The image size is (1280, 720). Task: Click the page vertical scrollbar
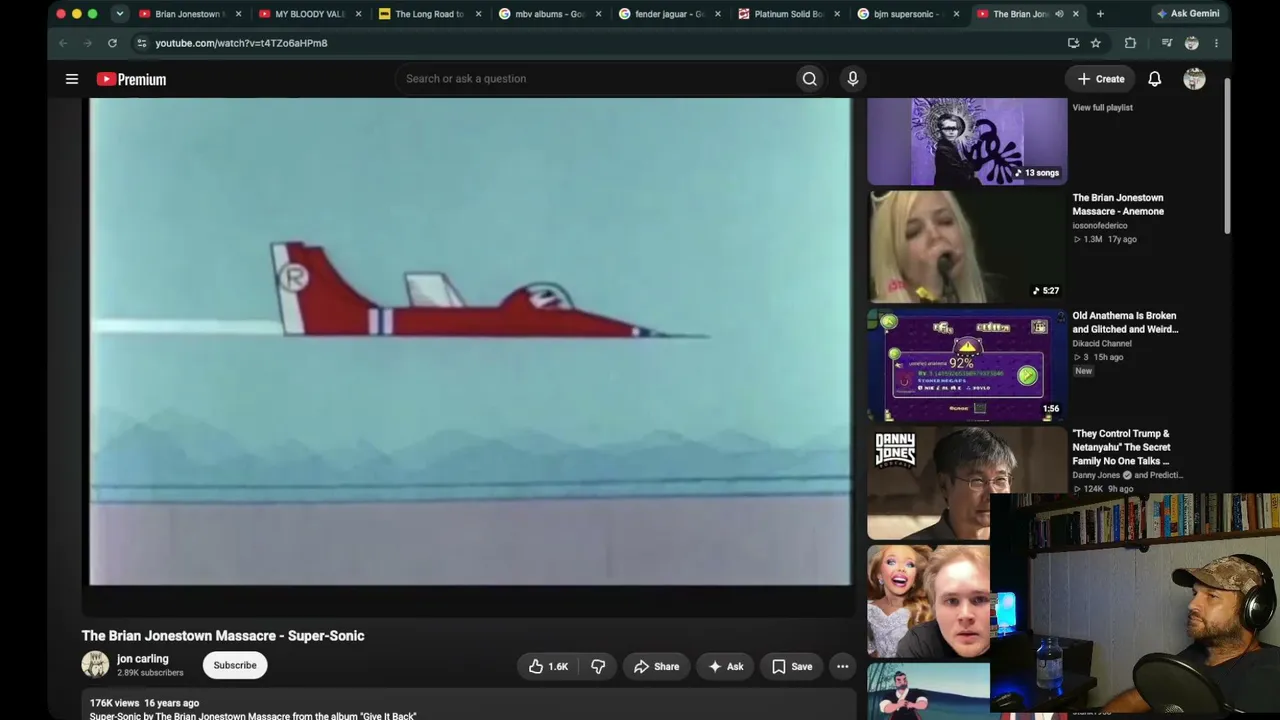(1227, 157)
